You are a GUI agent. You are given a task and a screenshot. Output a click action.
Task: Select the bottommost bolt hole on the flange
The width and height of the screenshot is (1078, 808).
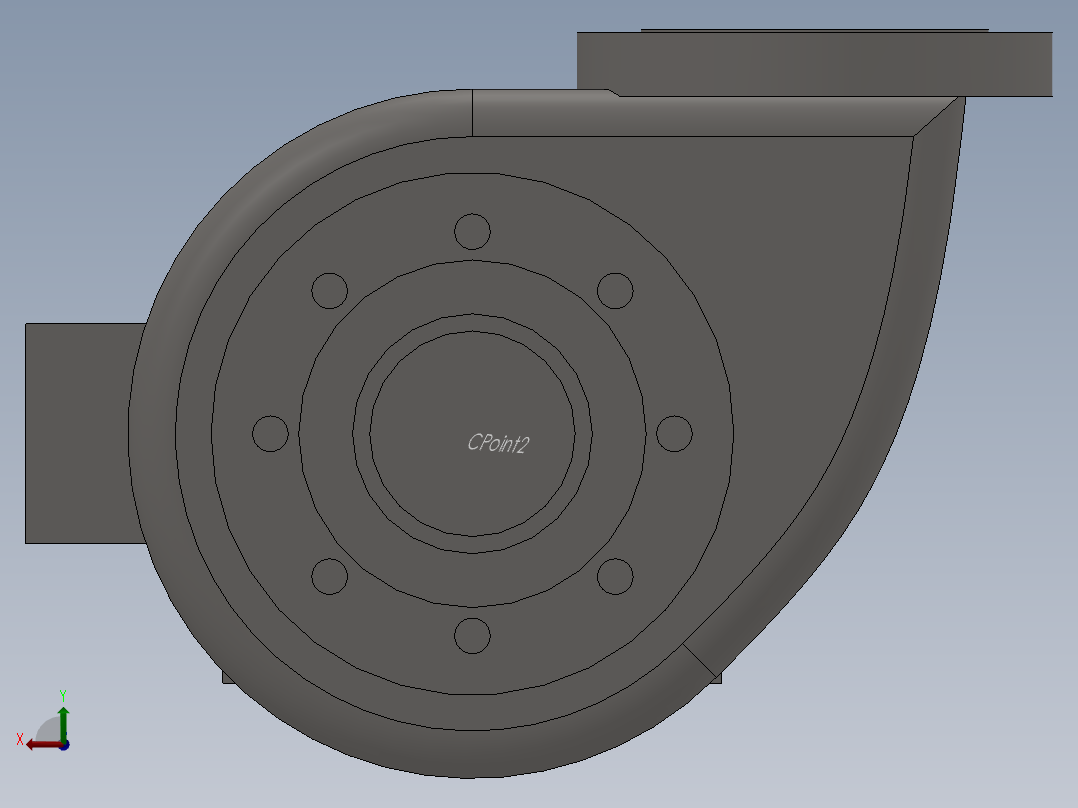point(470,634)
